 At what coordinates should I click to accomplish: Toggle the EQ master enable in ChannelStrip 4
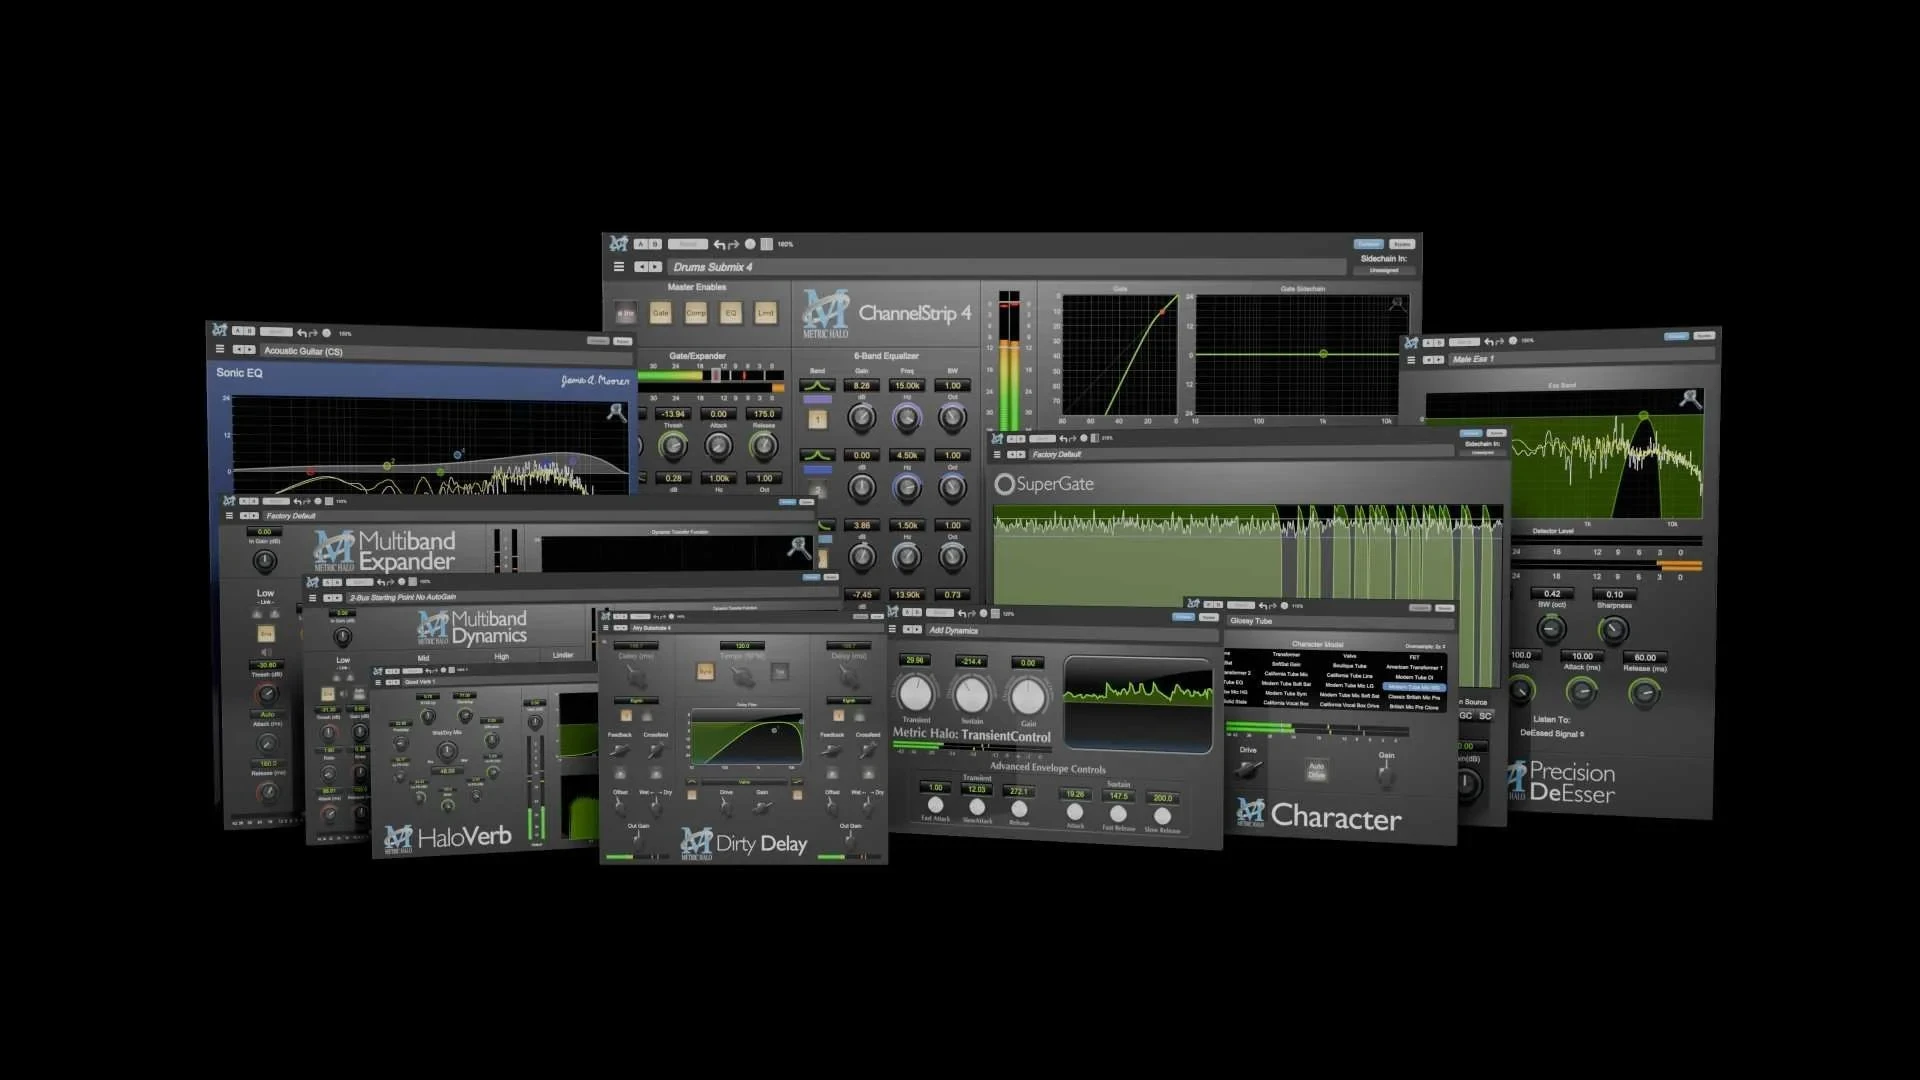pos(731,313)
